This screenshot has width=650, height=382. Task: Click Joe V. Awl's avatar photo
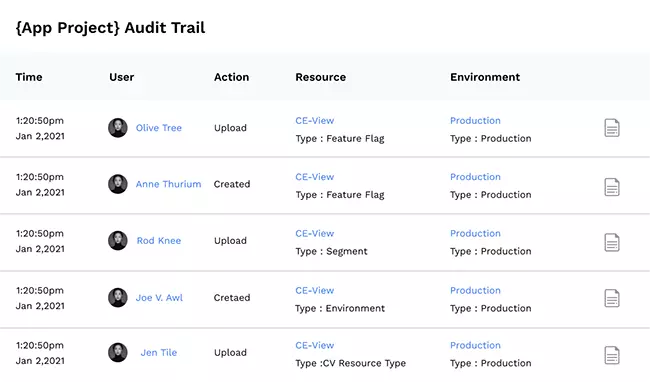pyautogui.click(x=118, y=297)
